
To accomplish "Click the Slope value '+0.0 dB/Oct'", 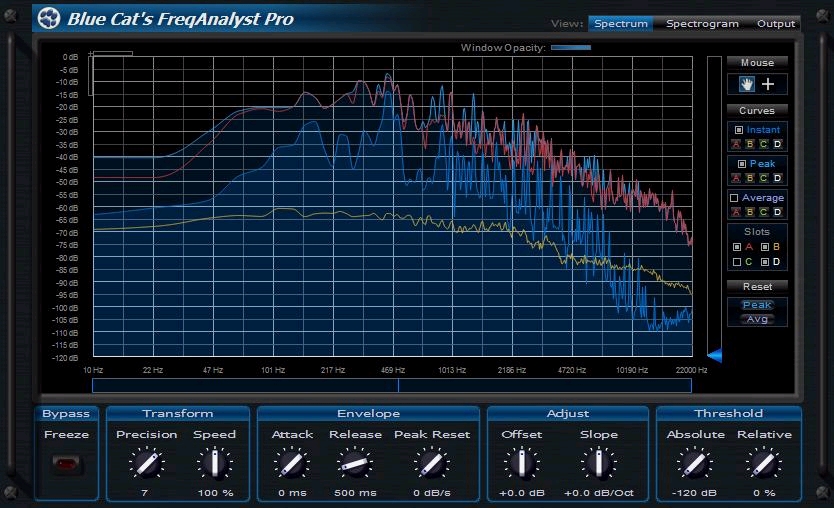I will pos(599,493).
